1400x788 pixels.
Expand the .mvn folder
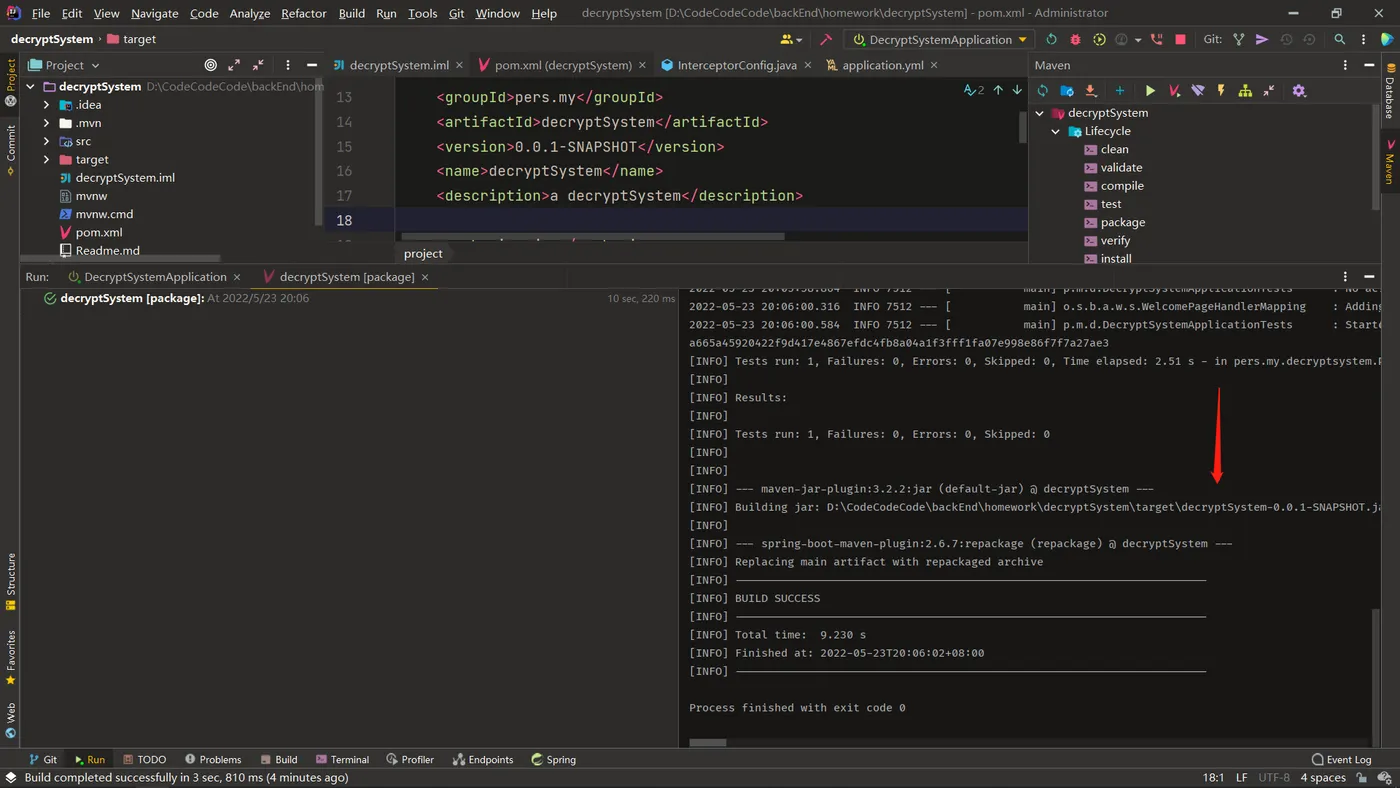coord(46,123)
